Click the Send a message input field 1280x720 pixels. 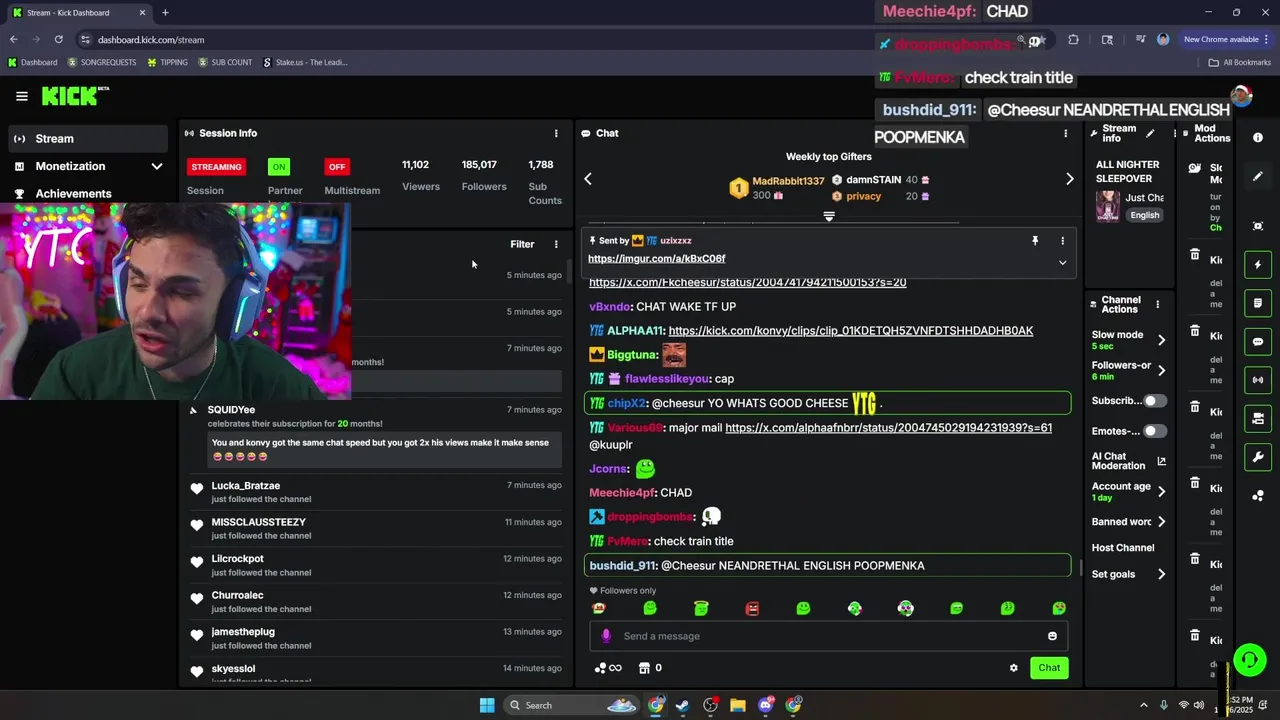click(828, 636)
